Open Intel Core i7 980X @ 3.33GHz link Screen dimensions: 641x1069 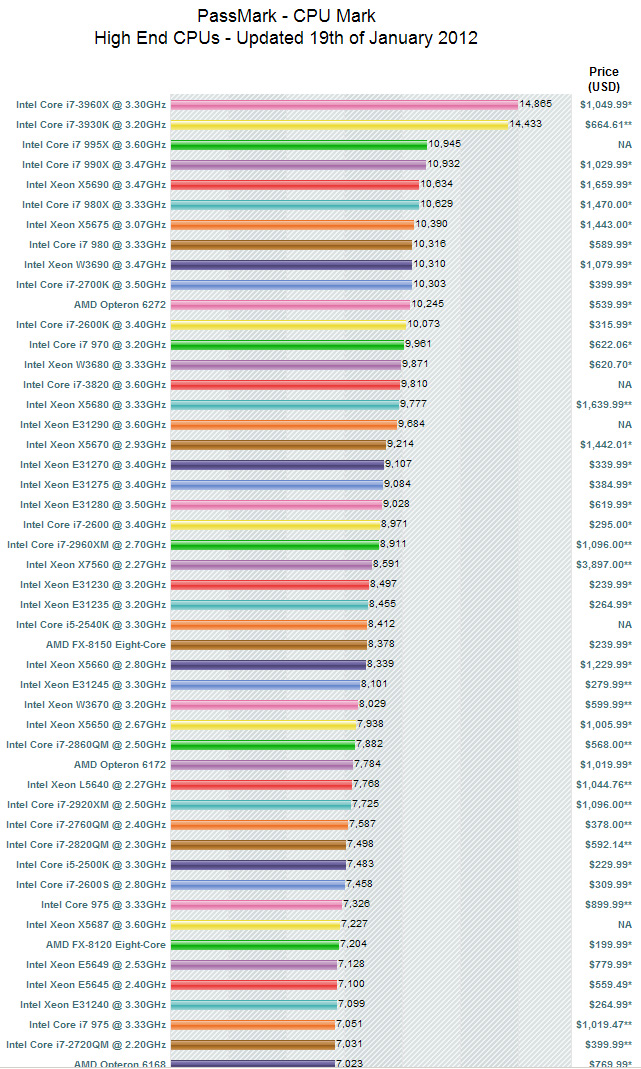pos(93,205)
